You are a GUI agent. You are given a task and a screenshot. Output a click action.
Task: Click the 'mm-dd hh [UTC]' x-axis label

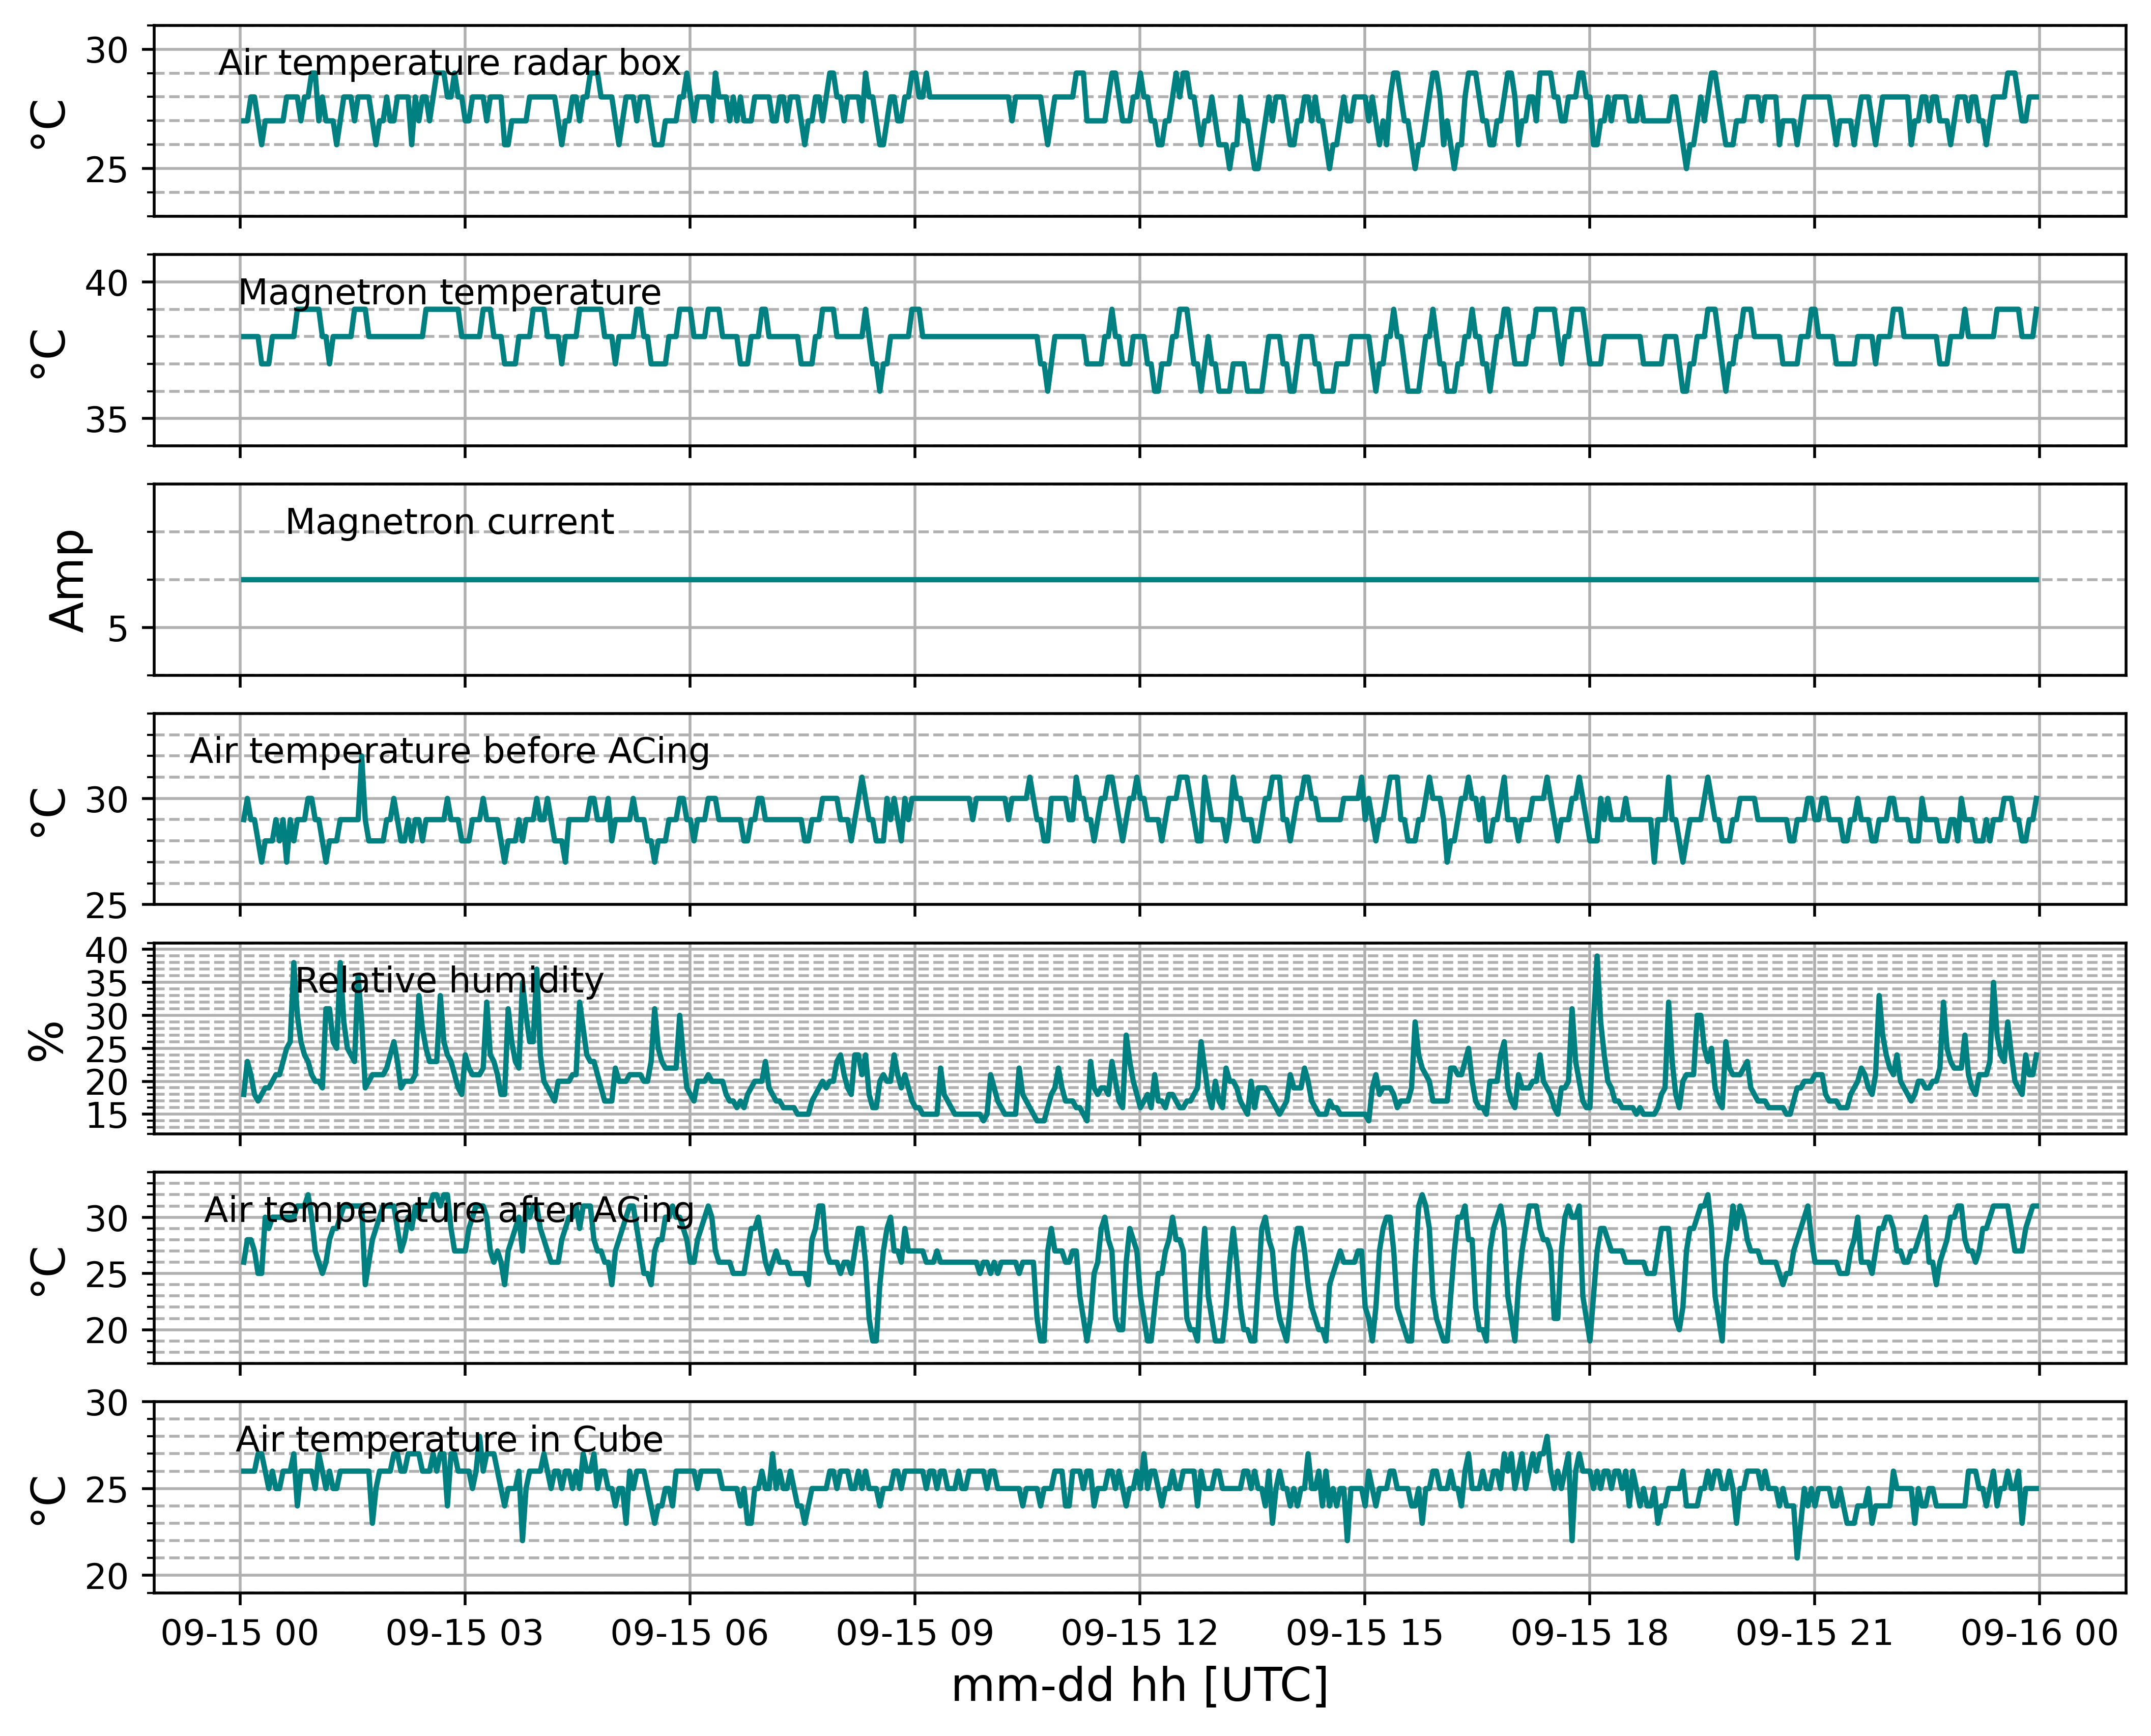click(1139, 1687)
